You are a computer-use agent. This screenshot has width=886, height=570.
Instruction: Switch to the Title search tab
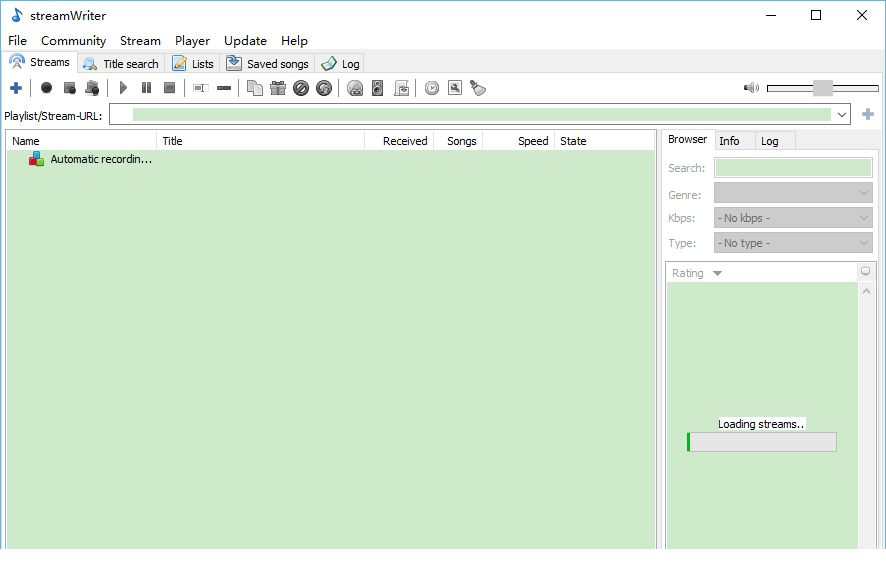click(121, 64)
